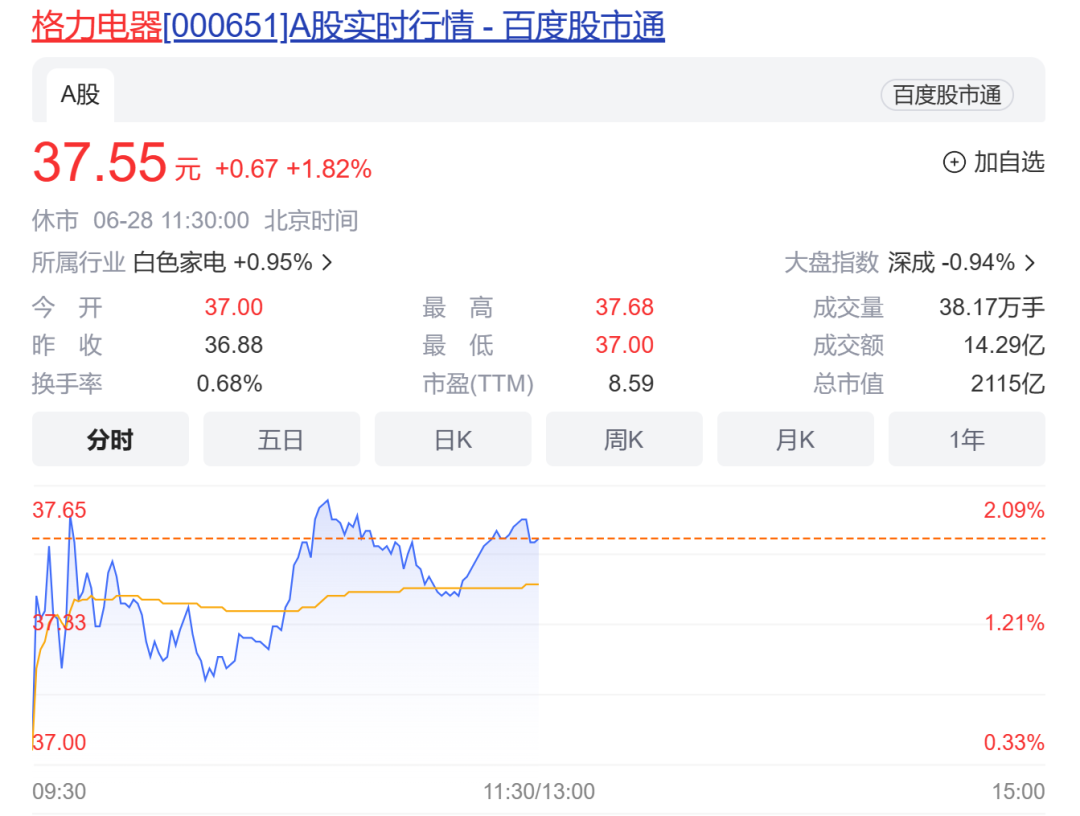Screen dimensions: 1080x816
Task: Click the 百度股市通 badge button
Action: (x=946, y=95)
